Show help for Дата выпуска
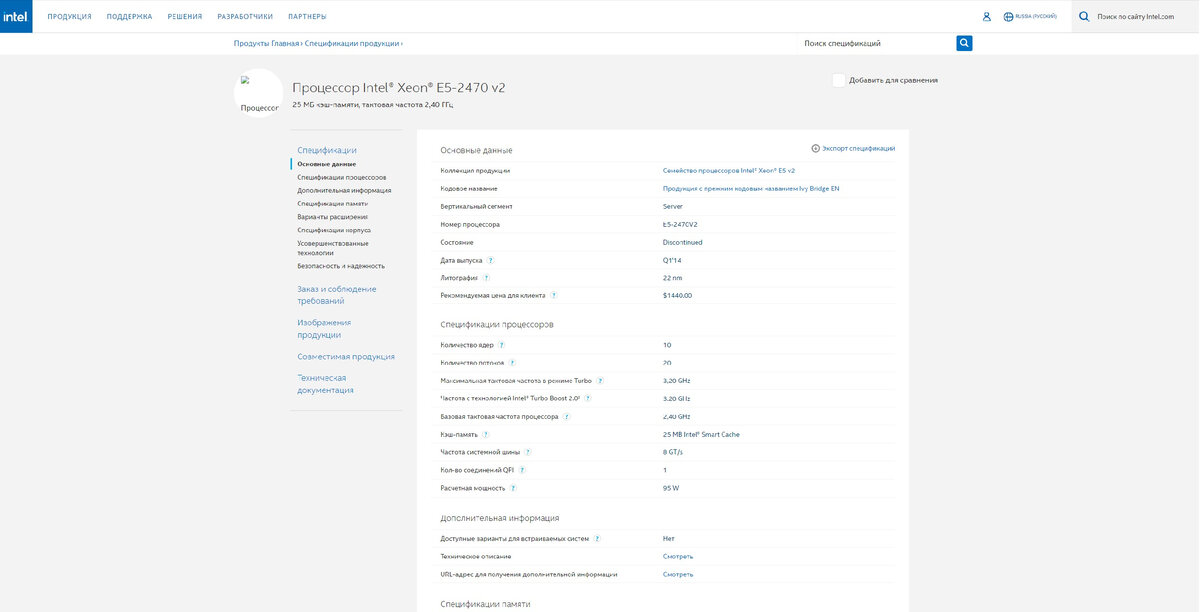This screenshot has height=612, width=1200. [491, 260]
